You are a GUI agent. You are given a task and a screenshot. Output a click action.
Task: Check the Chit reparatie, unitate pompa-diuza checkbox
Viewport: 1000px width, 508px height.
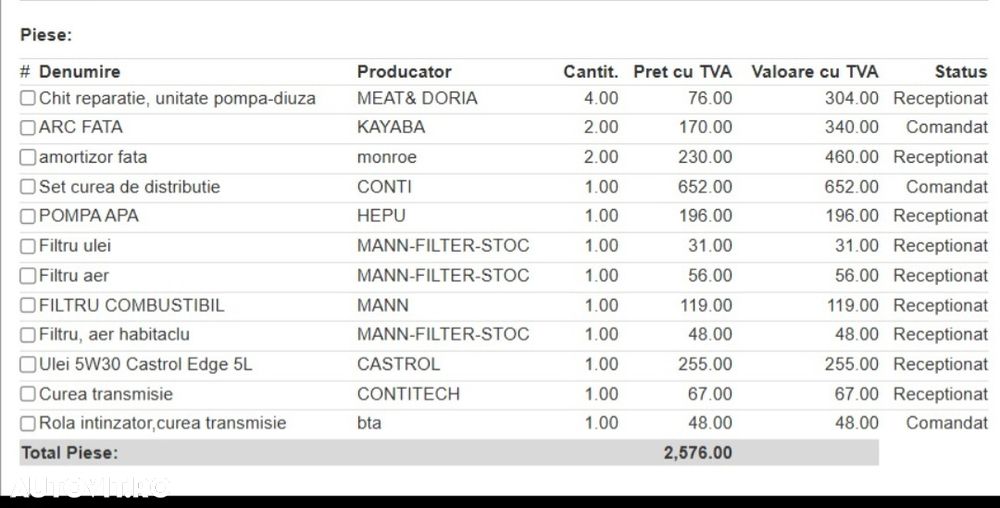pyautogui.click(x=28, y=99)
